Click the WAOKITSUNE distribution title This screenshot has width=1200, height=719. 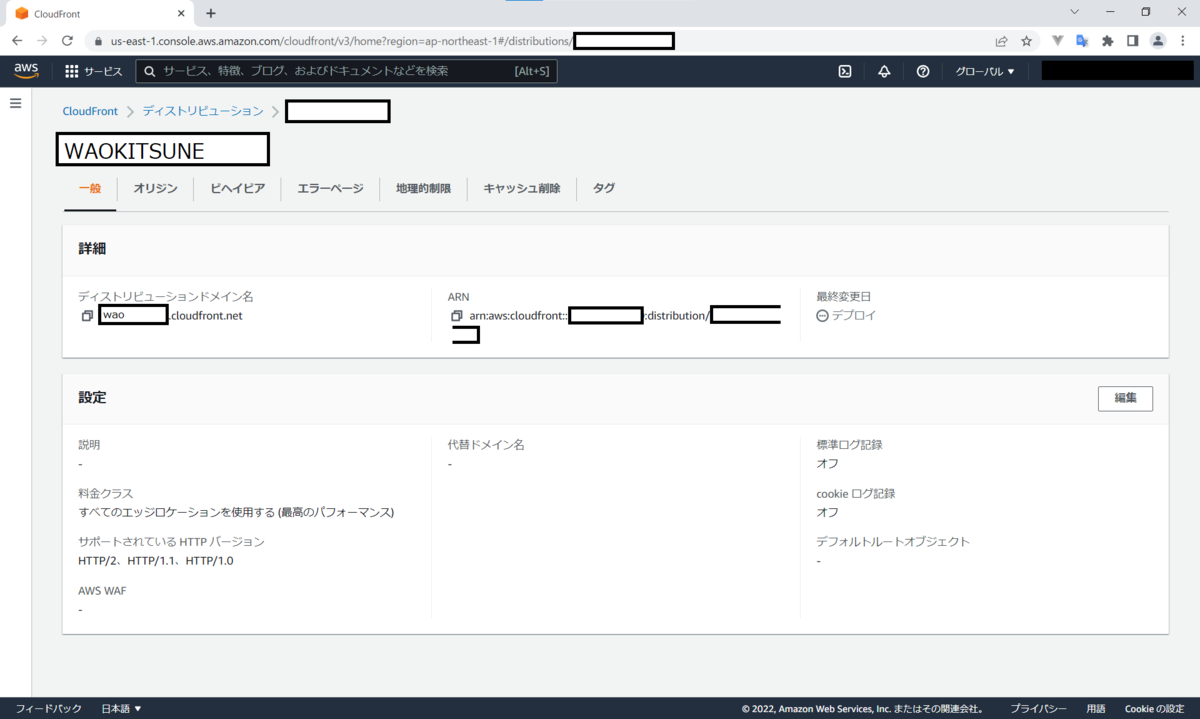[x=134, y=151]
